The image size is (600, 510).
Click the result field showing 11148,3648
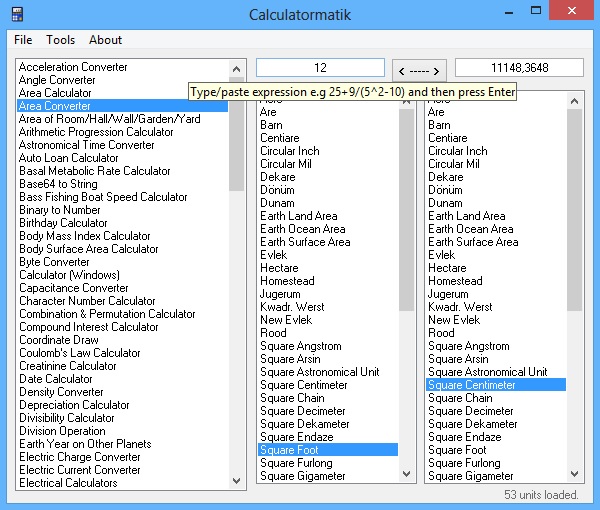pyautogui.click(x=518, y=68)
